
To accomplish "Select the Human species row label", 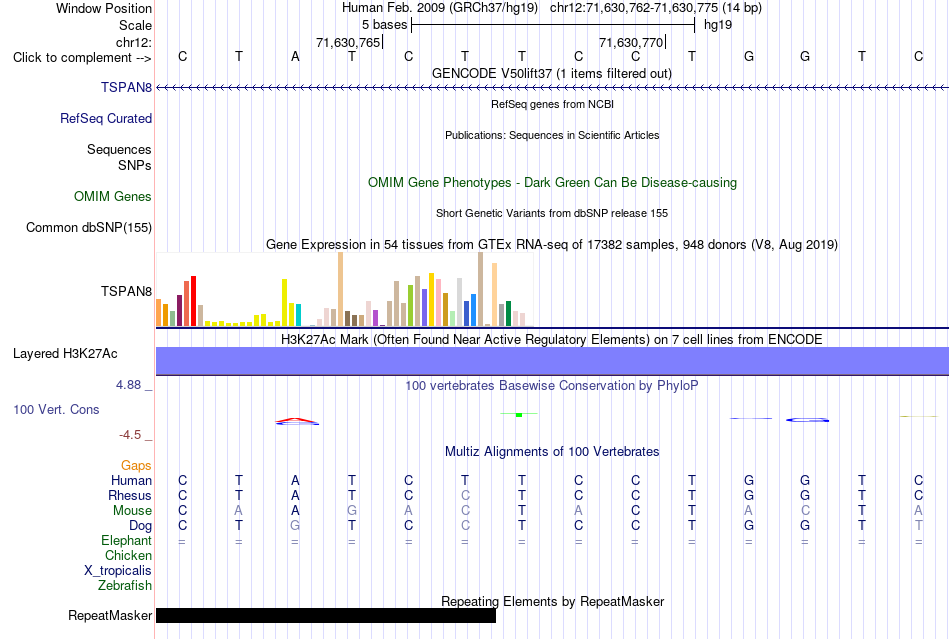I will click(x=131, y=480).
